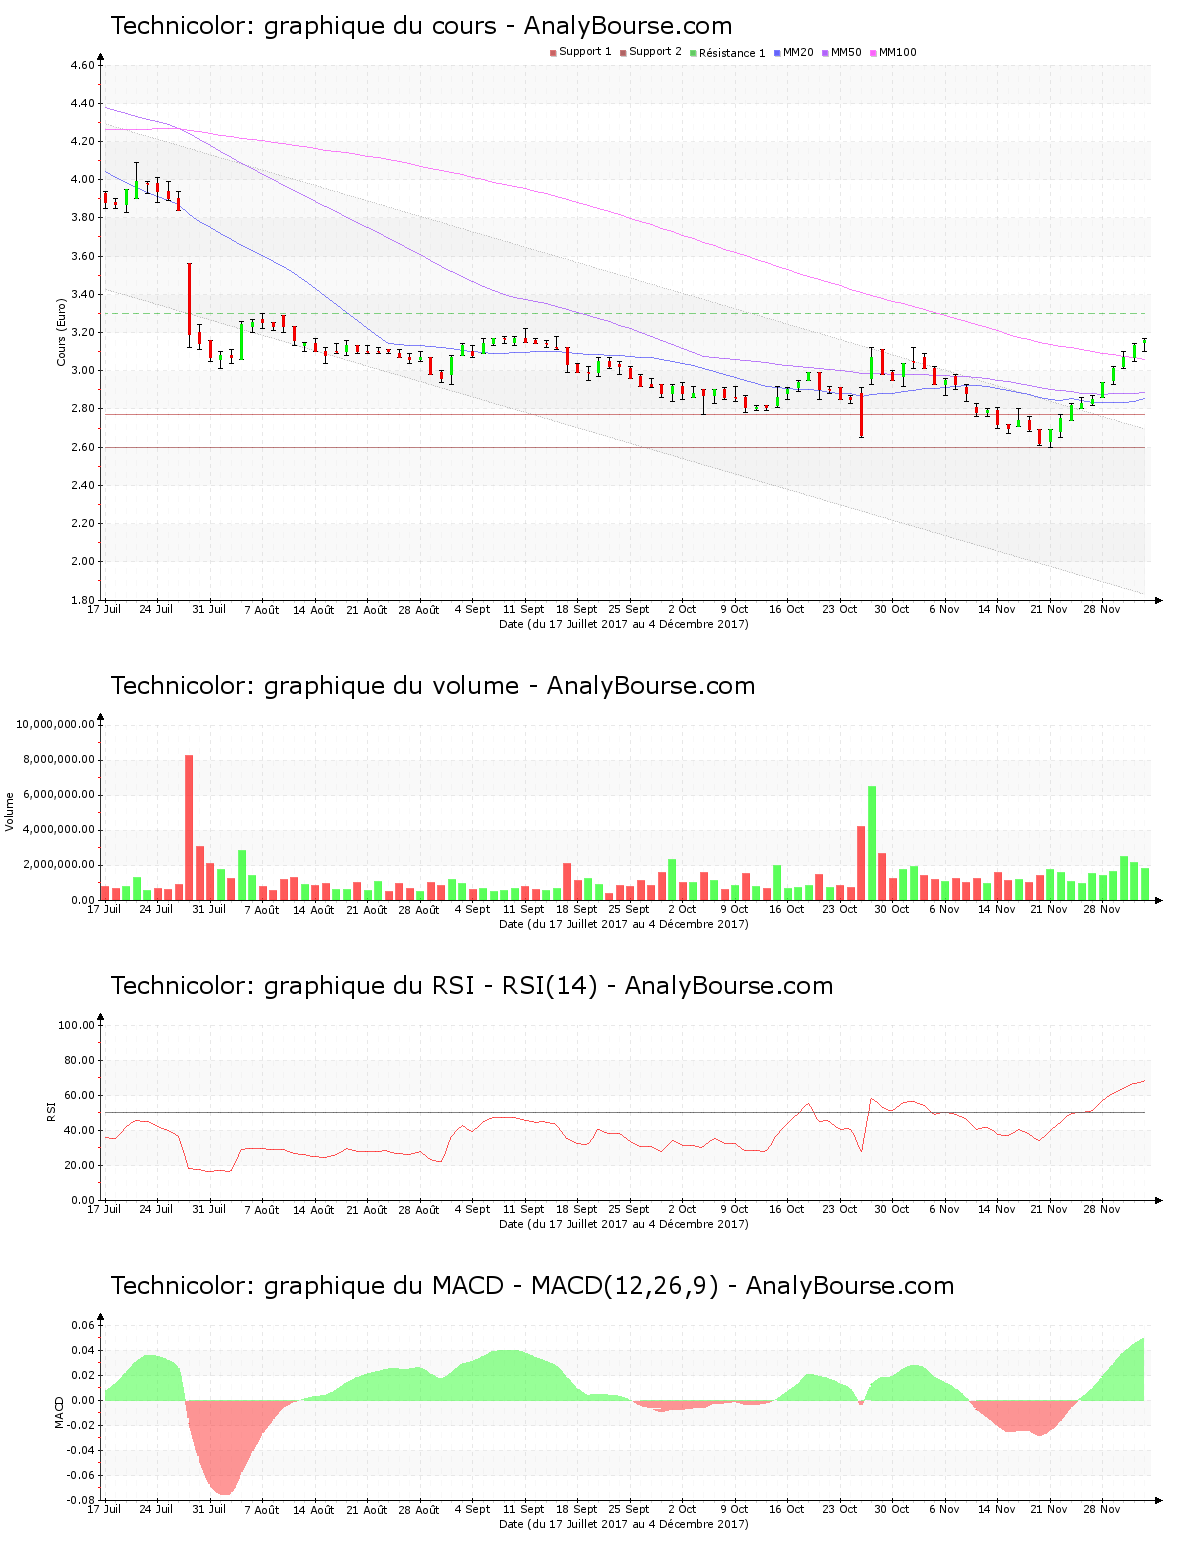Viewport: 1200px width, 1550px height.
Task: Click the '1.80' price axis value
Action: [83, 600]
